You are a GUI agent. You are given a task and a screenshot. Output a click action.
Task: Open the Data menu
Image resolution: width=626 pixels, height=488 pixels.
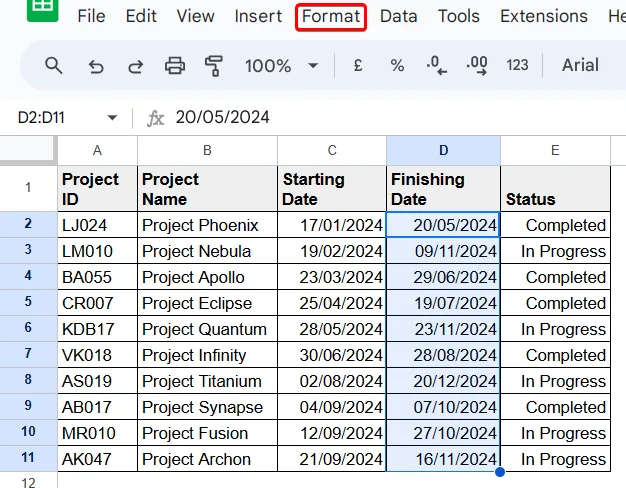398,16
